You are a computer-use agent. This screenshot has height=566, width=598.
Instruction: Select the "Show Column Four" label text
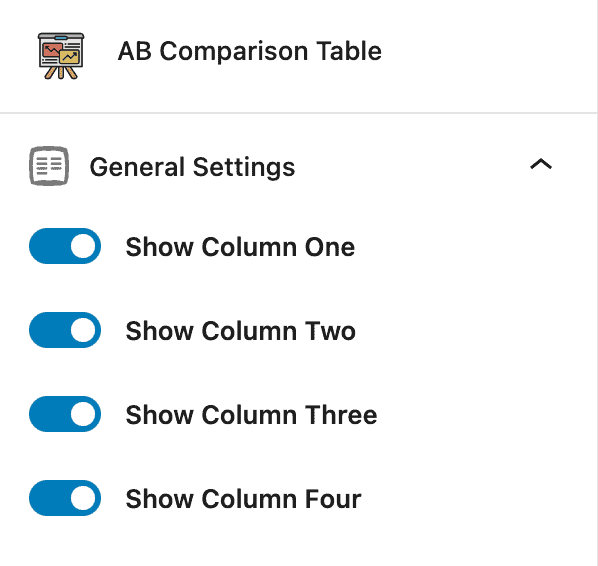point(243,499)
